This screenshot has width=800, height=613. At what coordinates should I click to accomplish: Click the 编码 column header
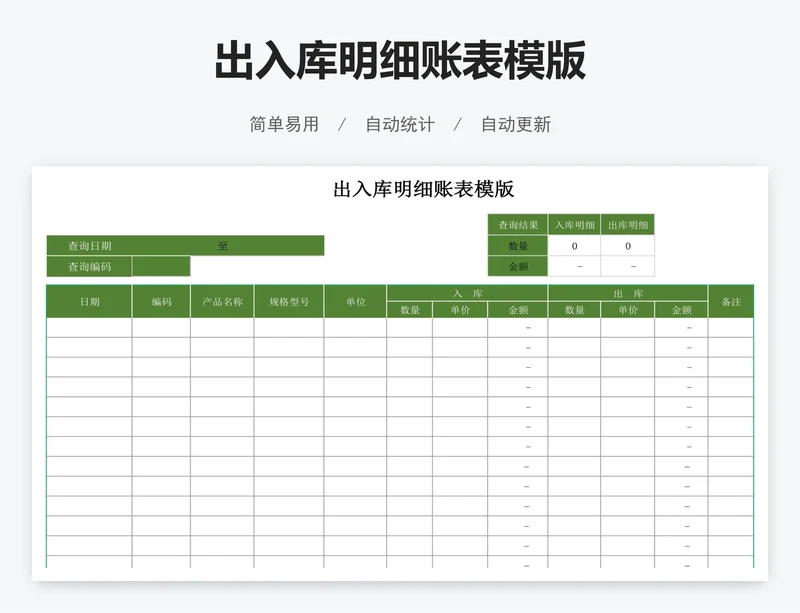coord(161,301)
